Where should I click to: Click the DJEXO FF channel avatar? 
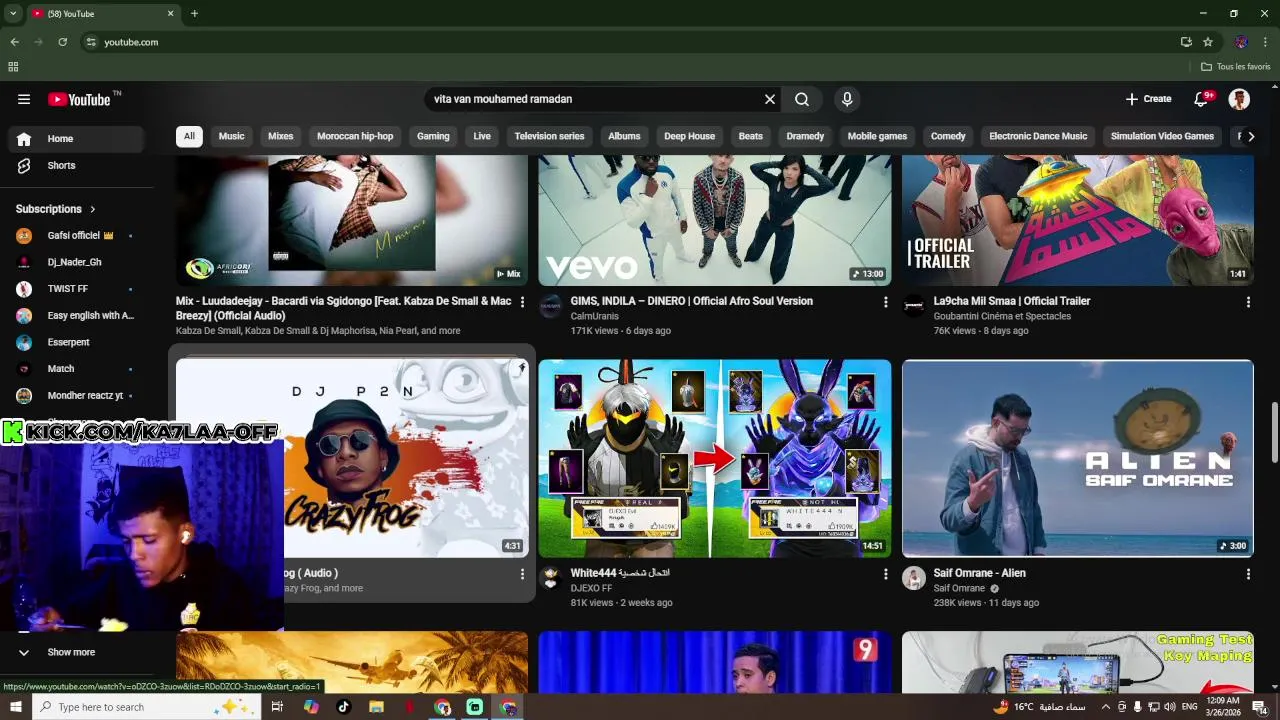(550, 578)
